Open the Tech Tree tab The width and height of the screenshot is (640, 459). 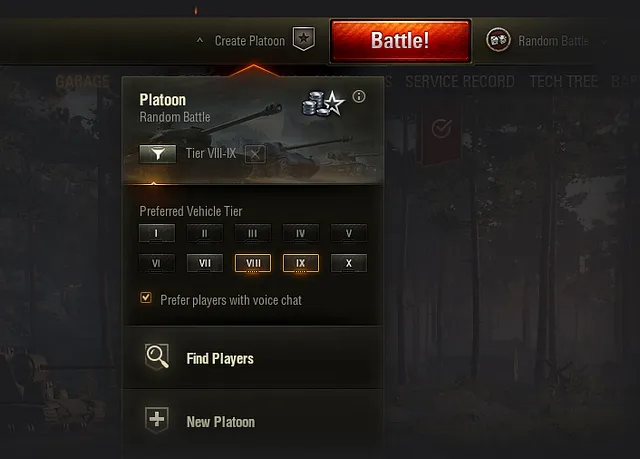[x=564, y=82]
